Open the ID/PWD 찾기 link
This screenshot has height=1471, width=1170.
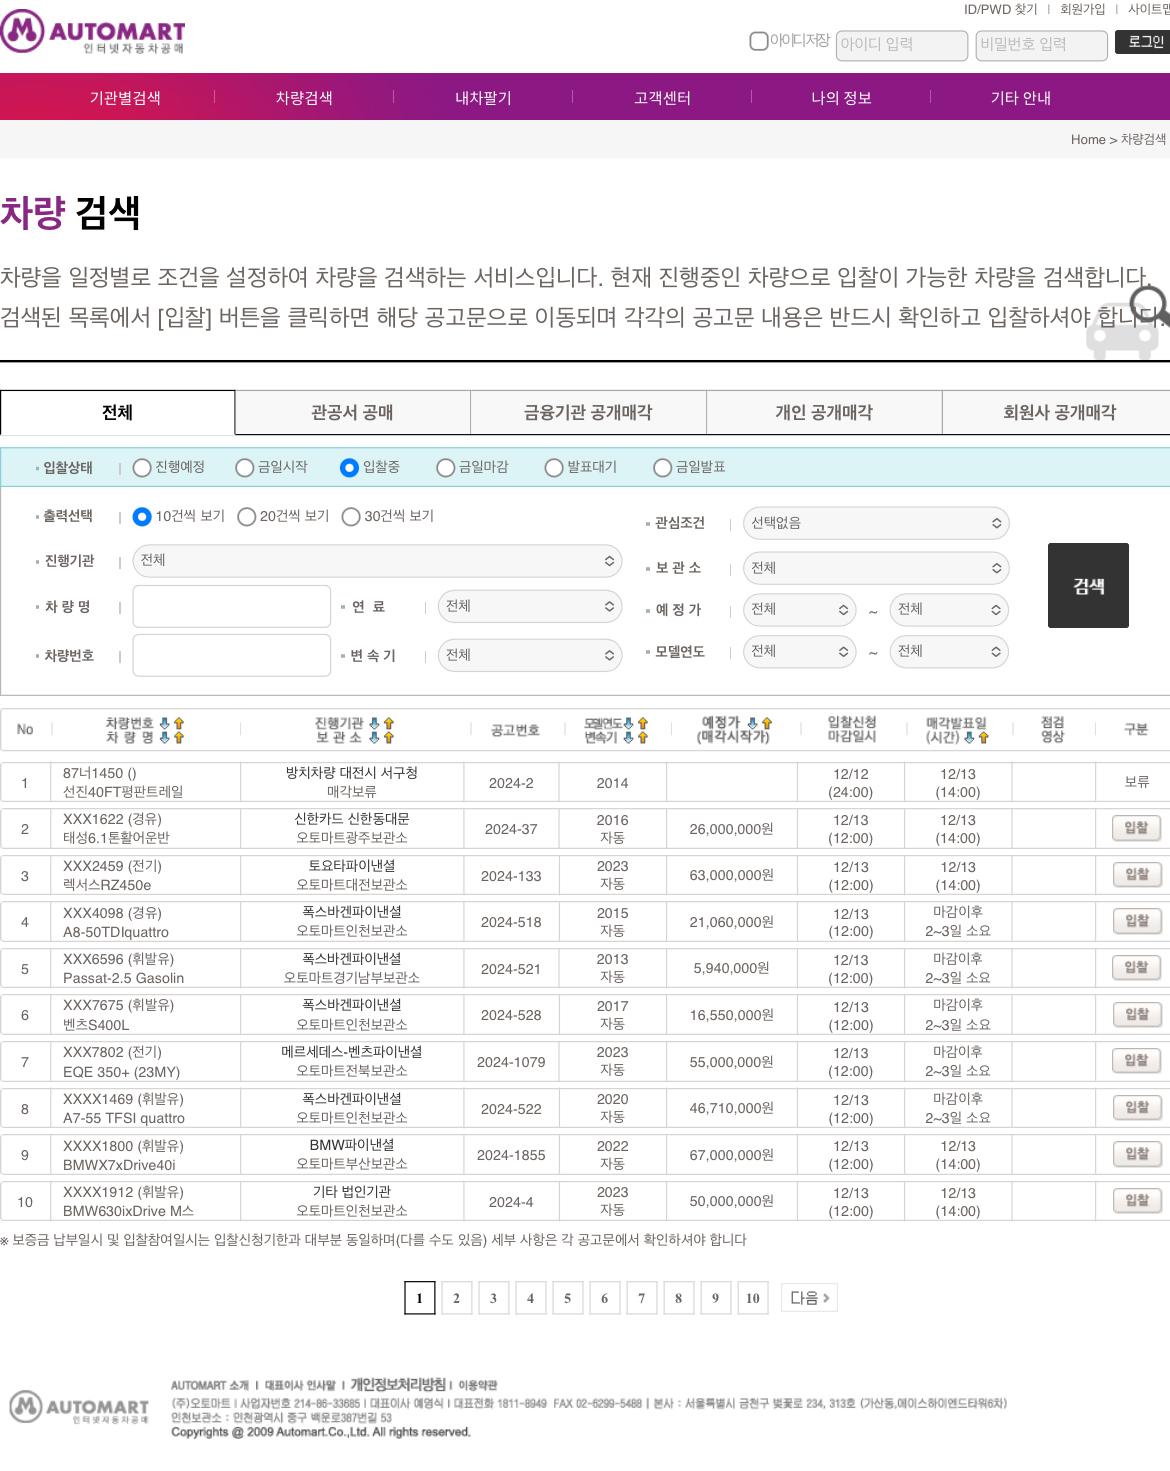pyautogui.click(x=1000, y=9)
